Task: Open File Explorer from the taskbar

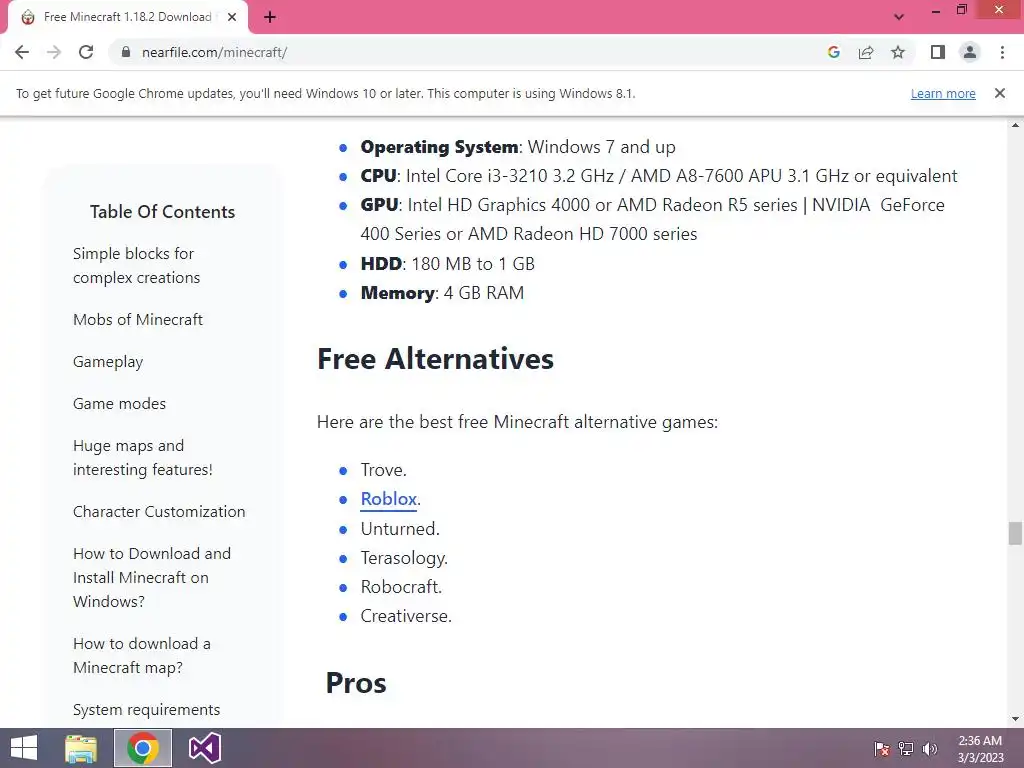Action: coord(81,748)
